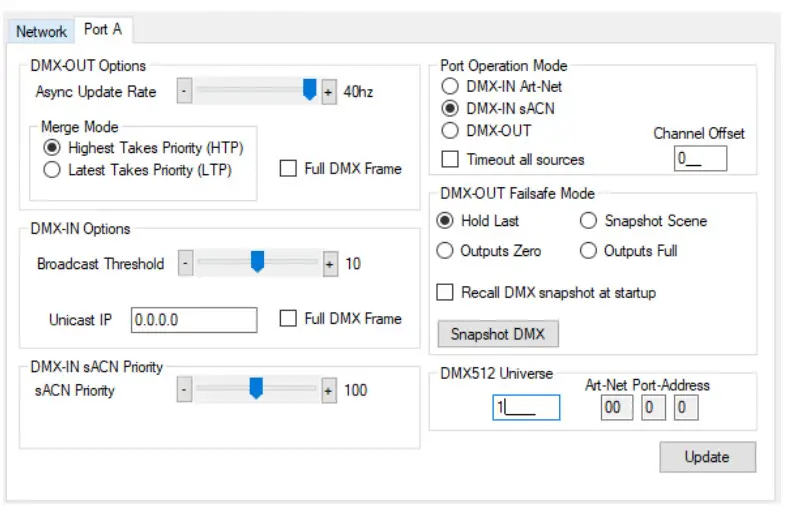Image resolution: width=802 pixels, height=518 pixels.
Task: Click the 40hz rate value
Action: pos(358,92)
